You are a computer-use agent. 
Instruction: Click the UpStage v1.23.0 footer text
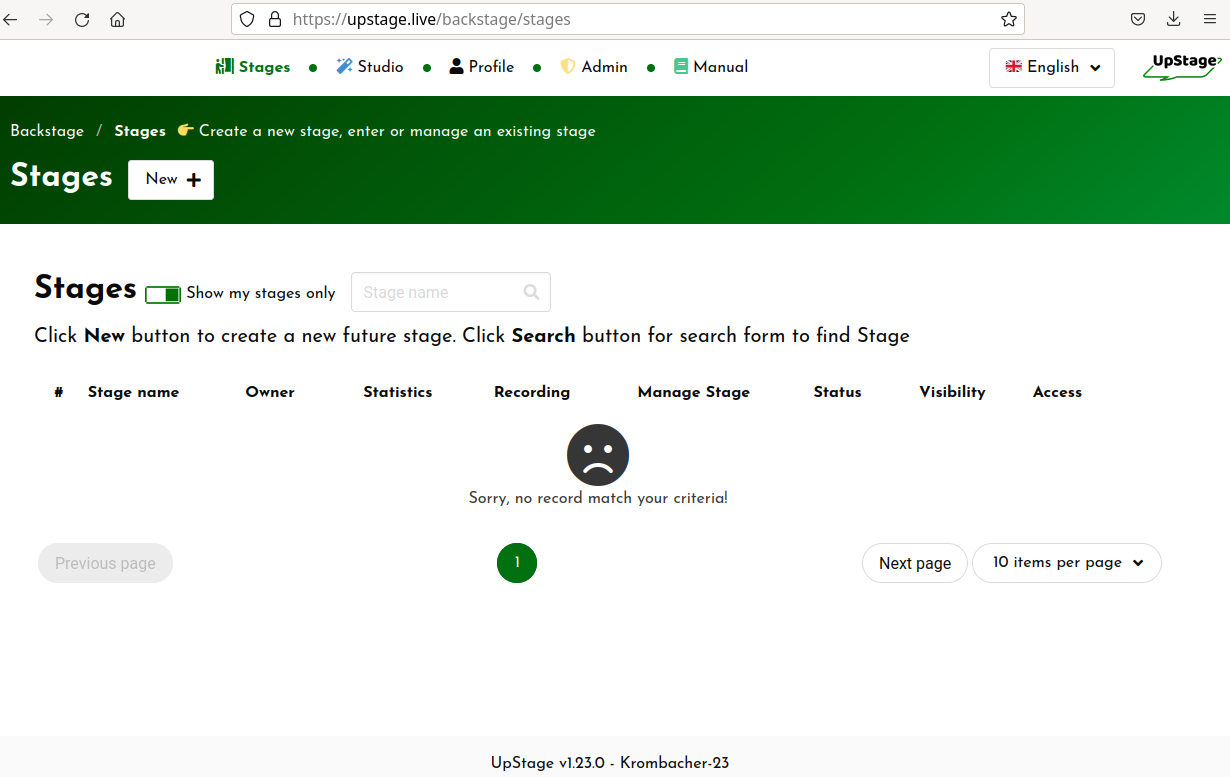pyautogui.click(x=610, y=763)
